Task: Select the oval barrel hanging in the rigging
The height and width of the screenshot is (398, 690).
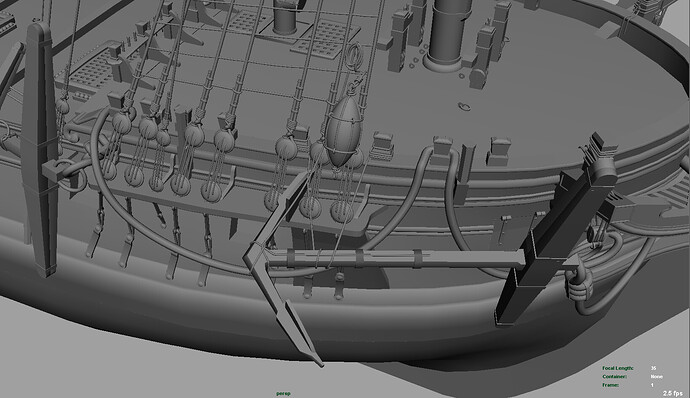Action: click(x=343, y=131)
